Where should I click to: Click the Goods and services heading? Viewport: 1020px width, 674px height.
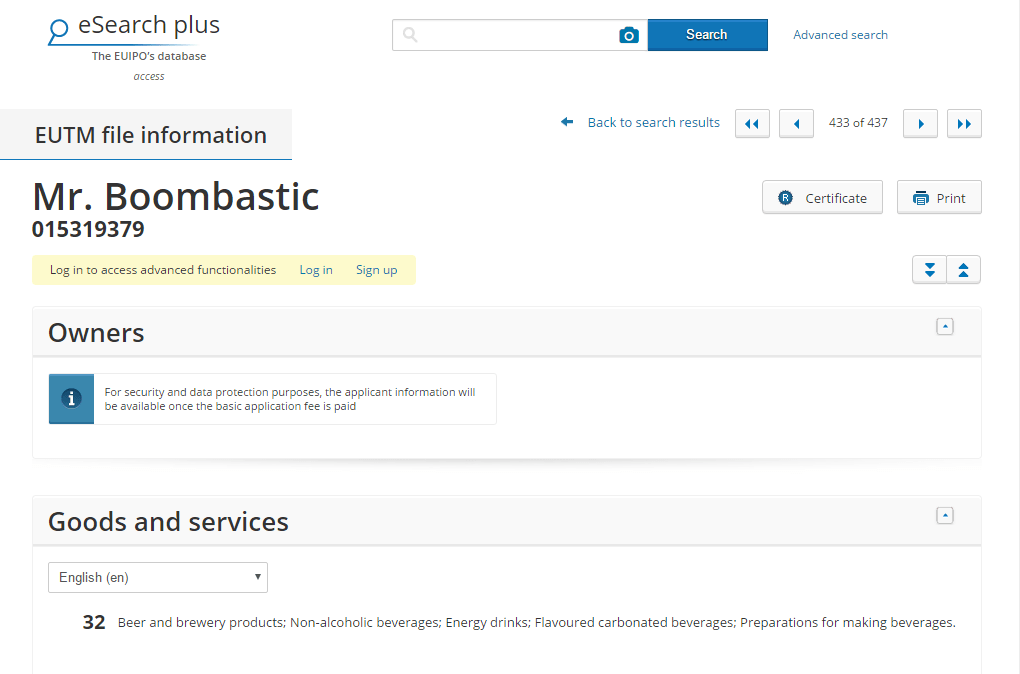[x=168, y=522]
